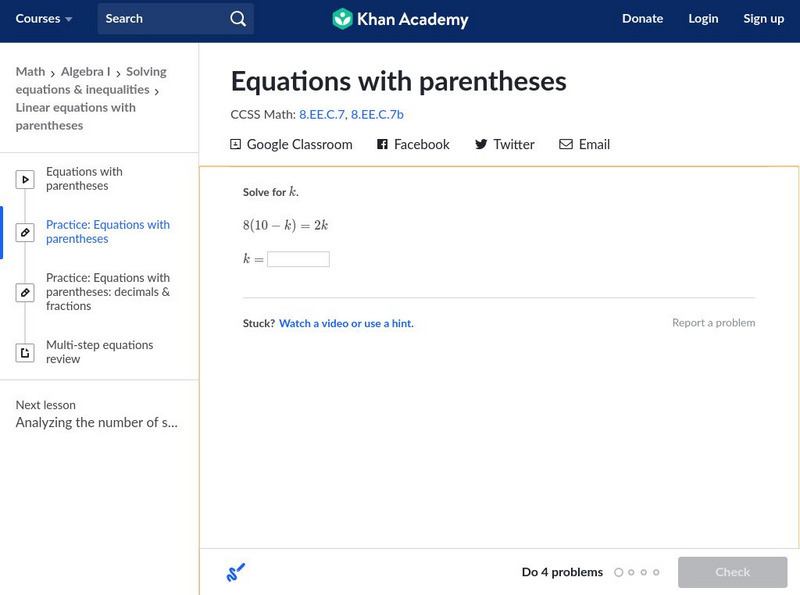Share to Google Classroom
Screen dimensions: 800x595
(238, 144)
